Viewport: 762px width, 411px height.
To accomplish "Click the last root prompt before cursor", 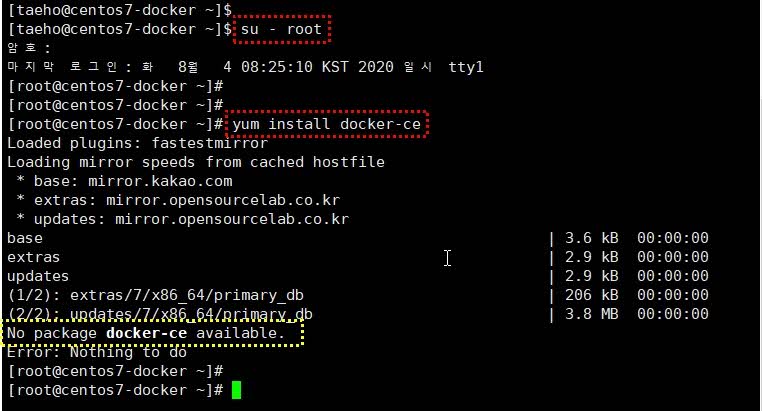I will pyautogui.click(x=115, y=390).
